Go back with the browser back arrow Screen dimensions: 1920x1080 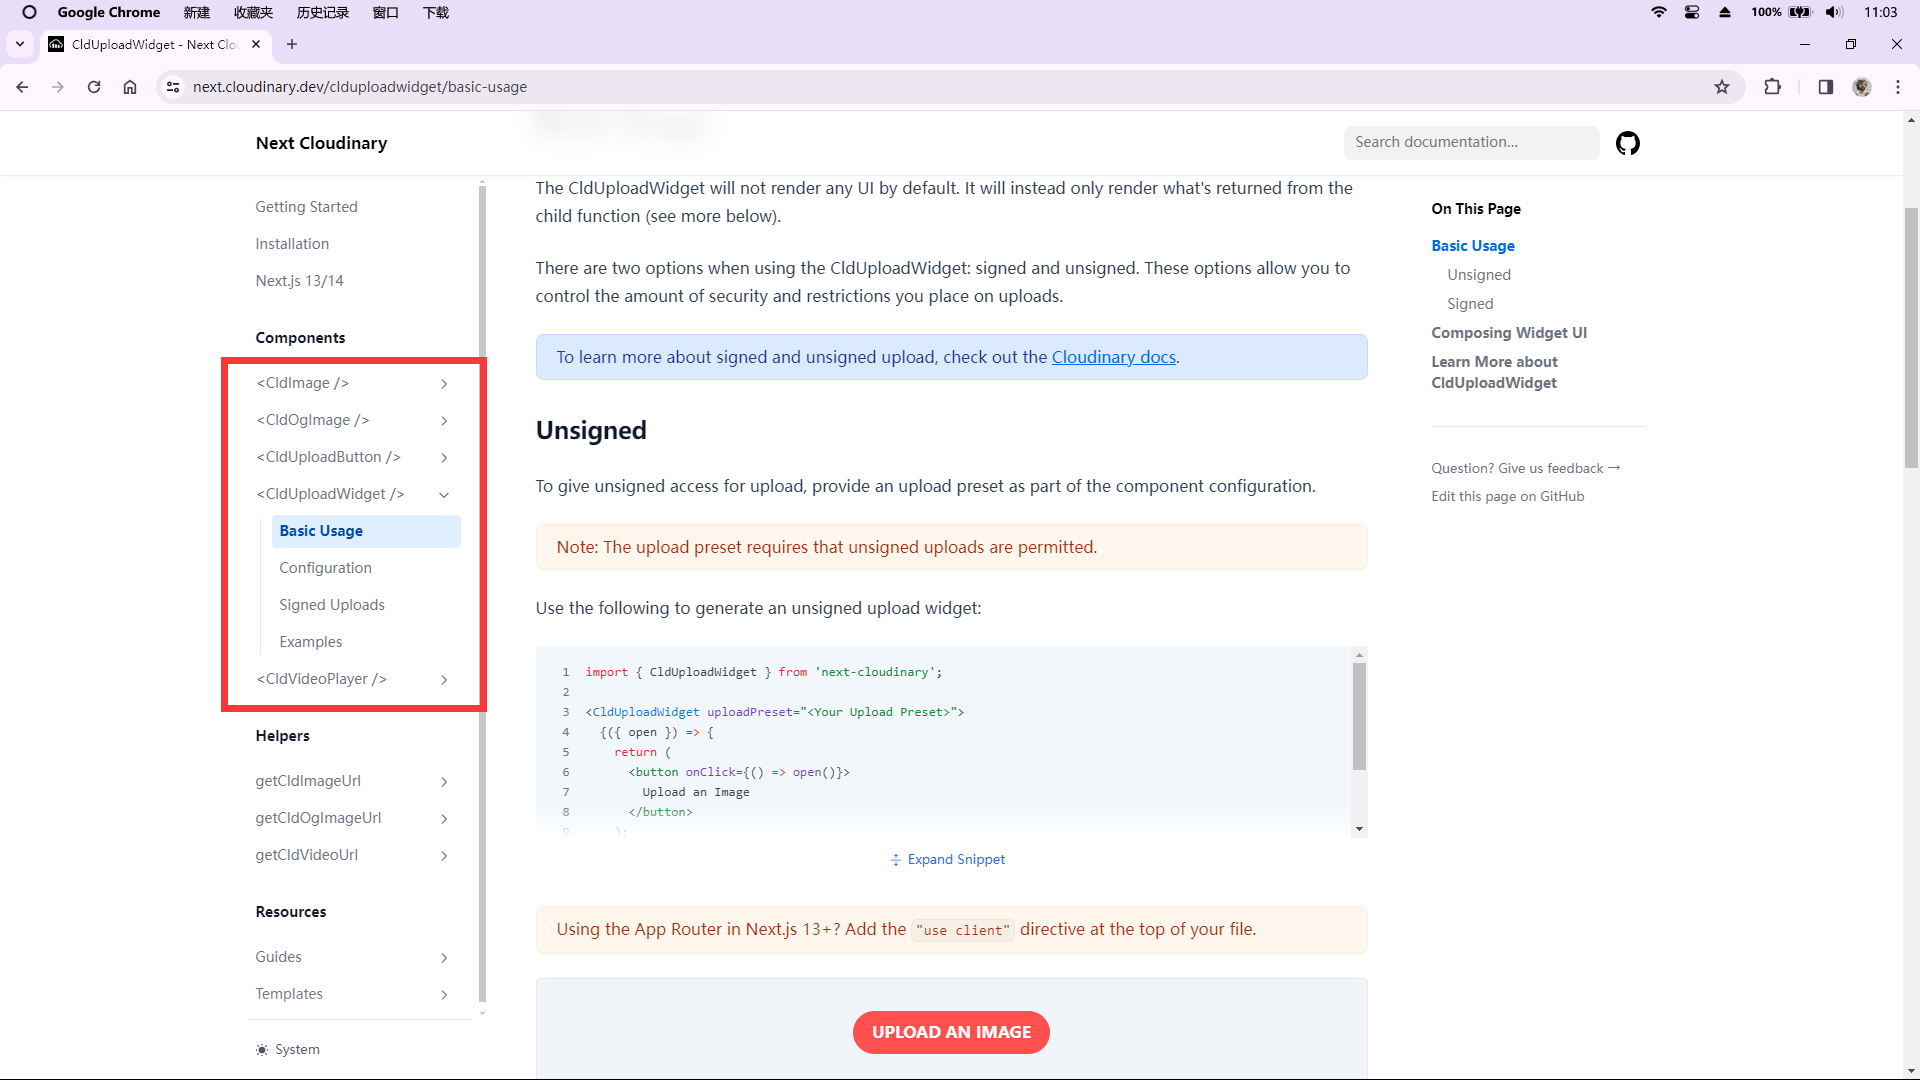[22, 87]
